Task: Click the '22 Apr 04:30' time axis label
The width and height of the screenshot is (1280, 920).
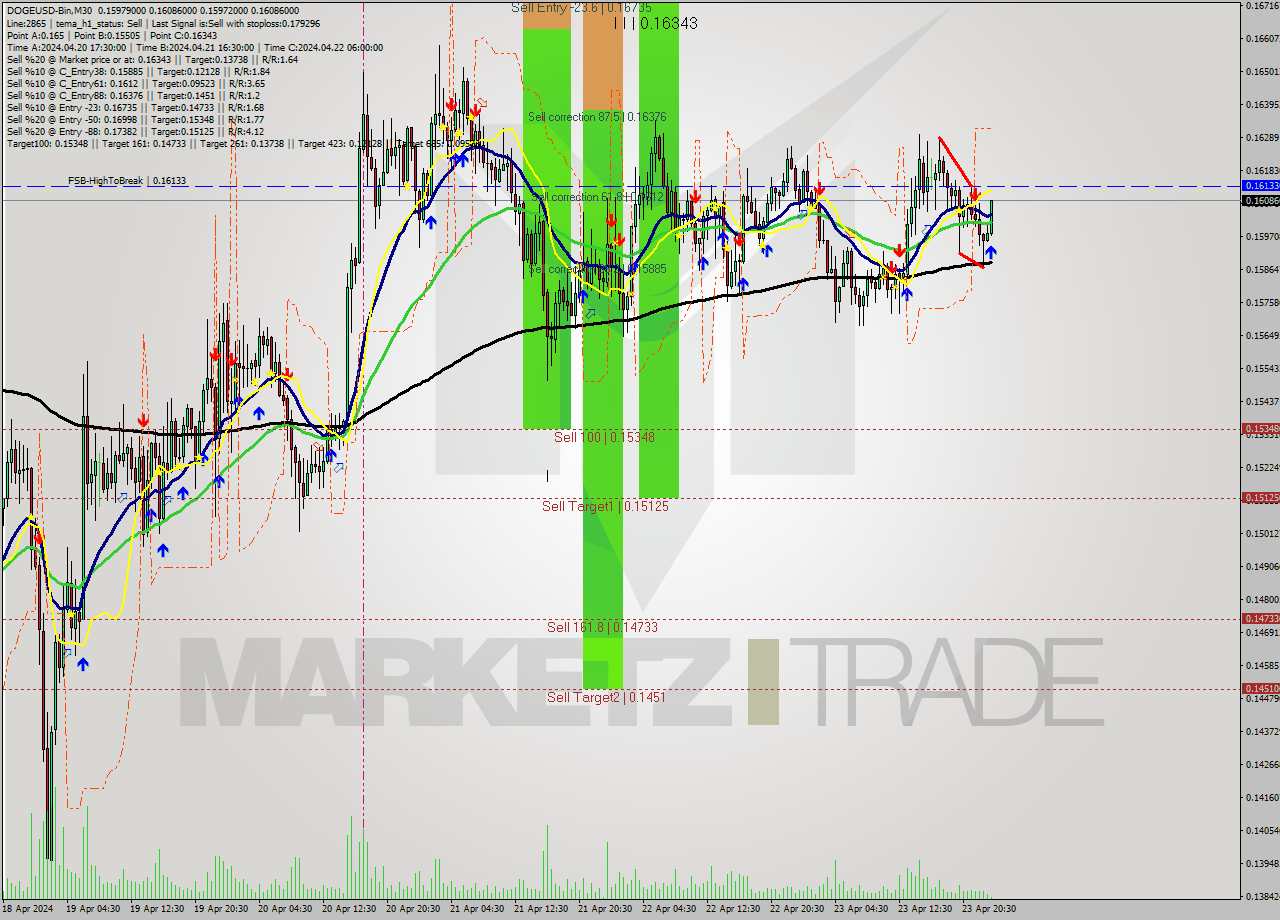Action: click(669, 909)
